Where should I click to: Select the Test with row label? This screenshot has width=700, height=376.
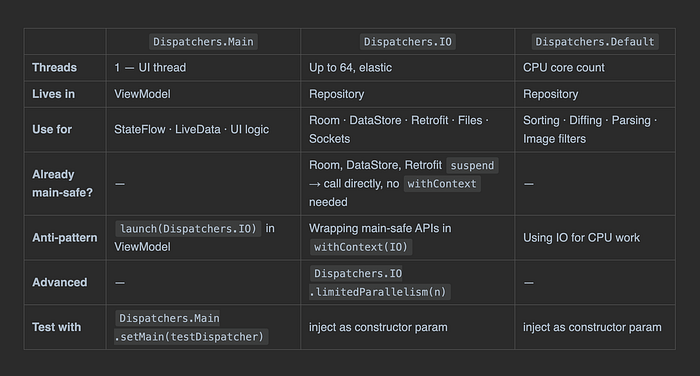click(x=57, y=327)
